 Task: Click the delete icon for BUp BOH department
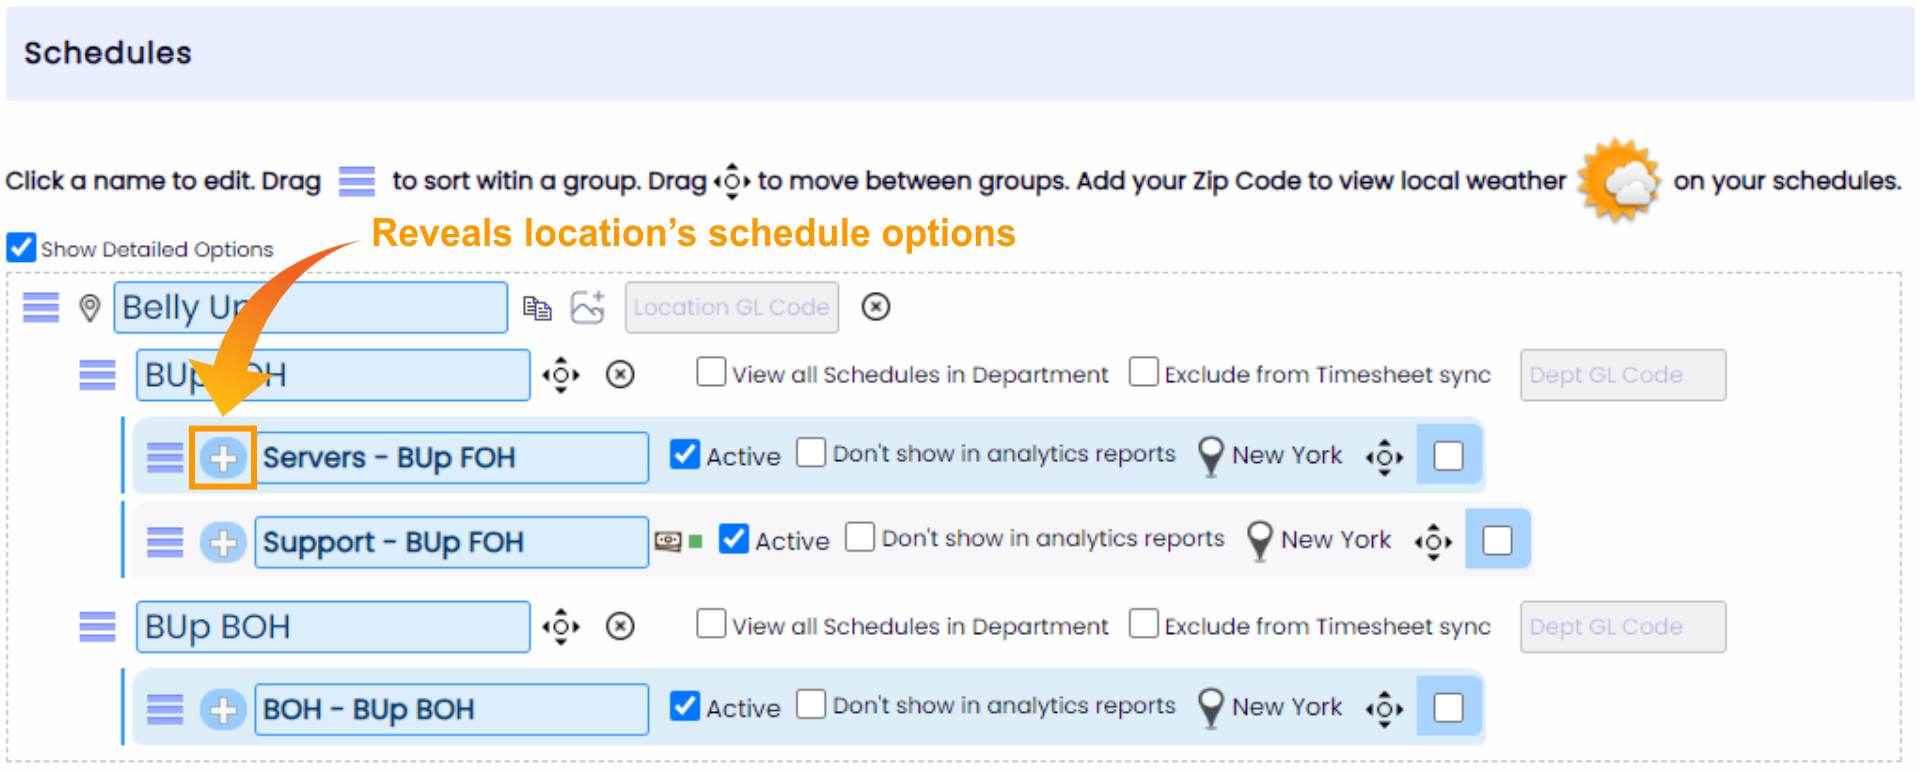(x=621, y=627)
